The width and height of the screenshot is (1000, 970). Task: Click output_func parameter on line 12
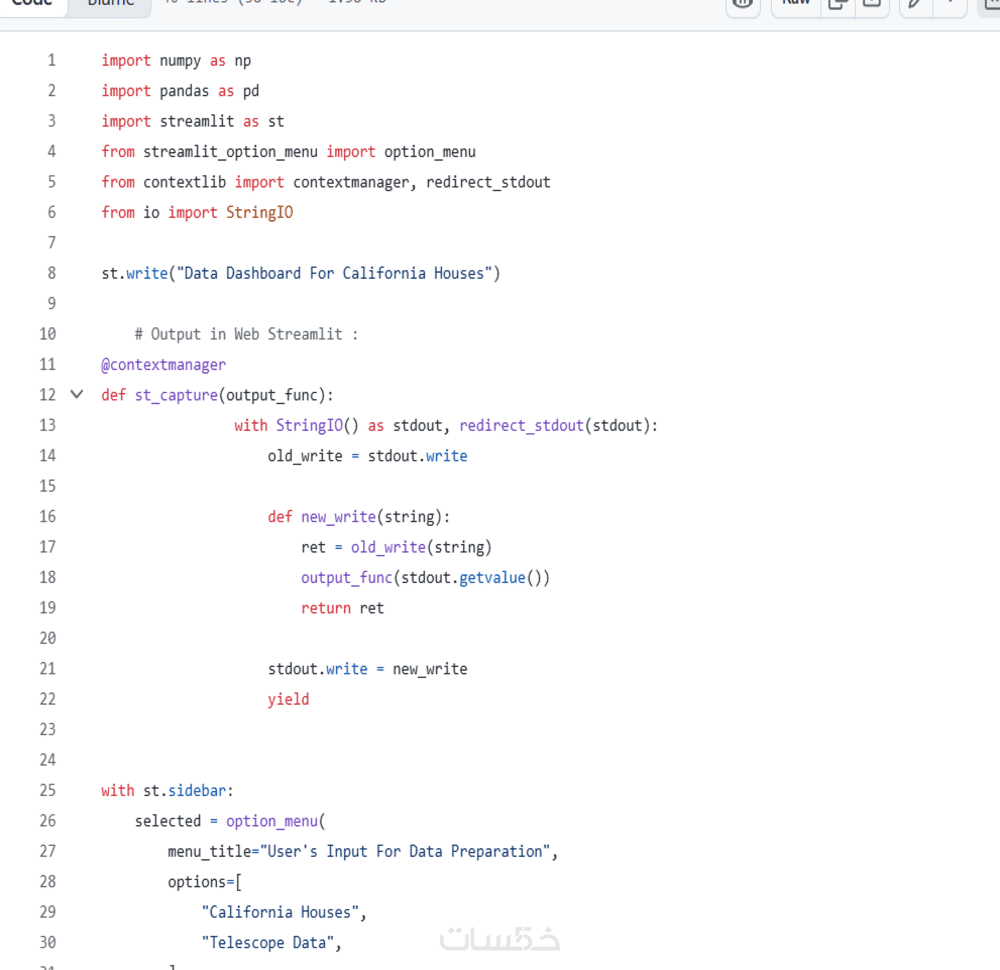(272, 395)
